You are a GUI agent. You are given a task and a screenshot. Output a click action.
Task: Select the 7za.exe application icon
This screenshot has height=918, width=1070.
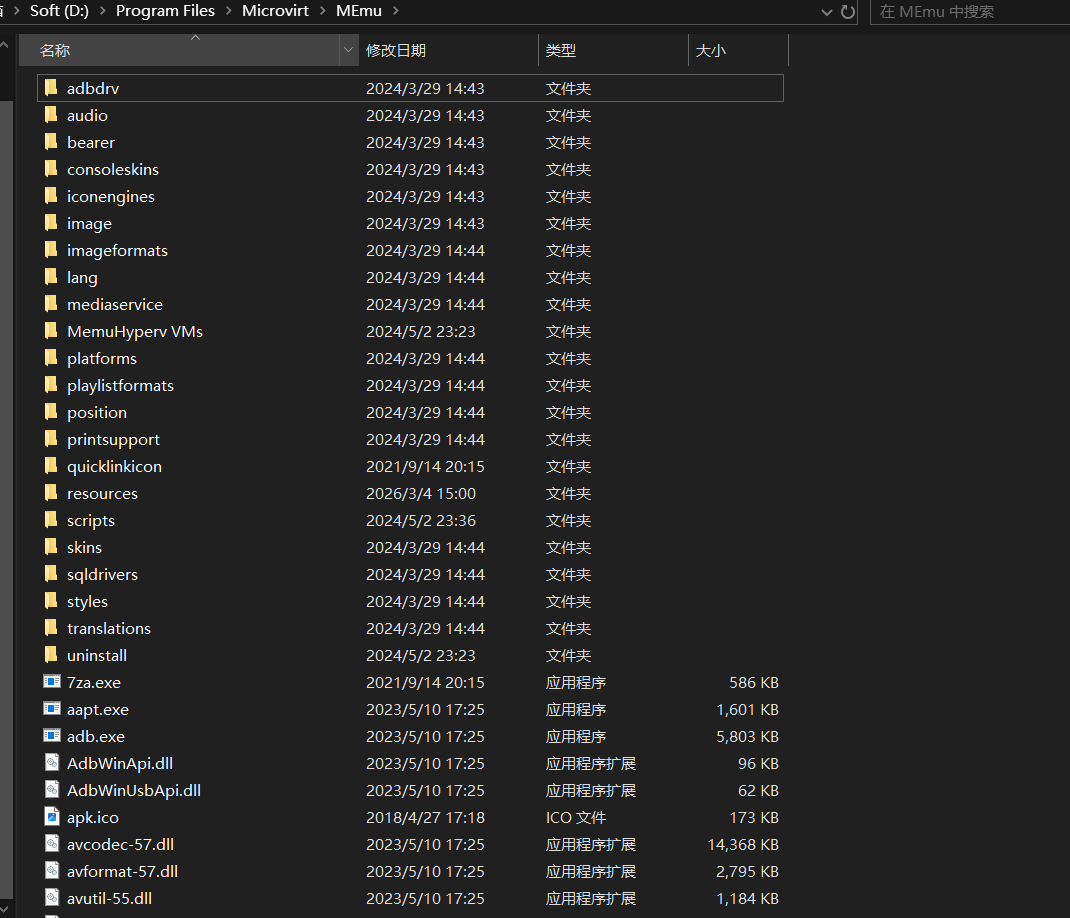click(52, 682)
